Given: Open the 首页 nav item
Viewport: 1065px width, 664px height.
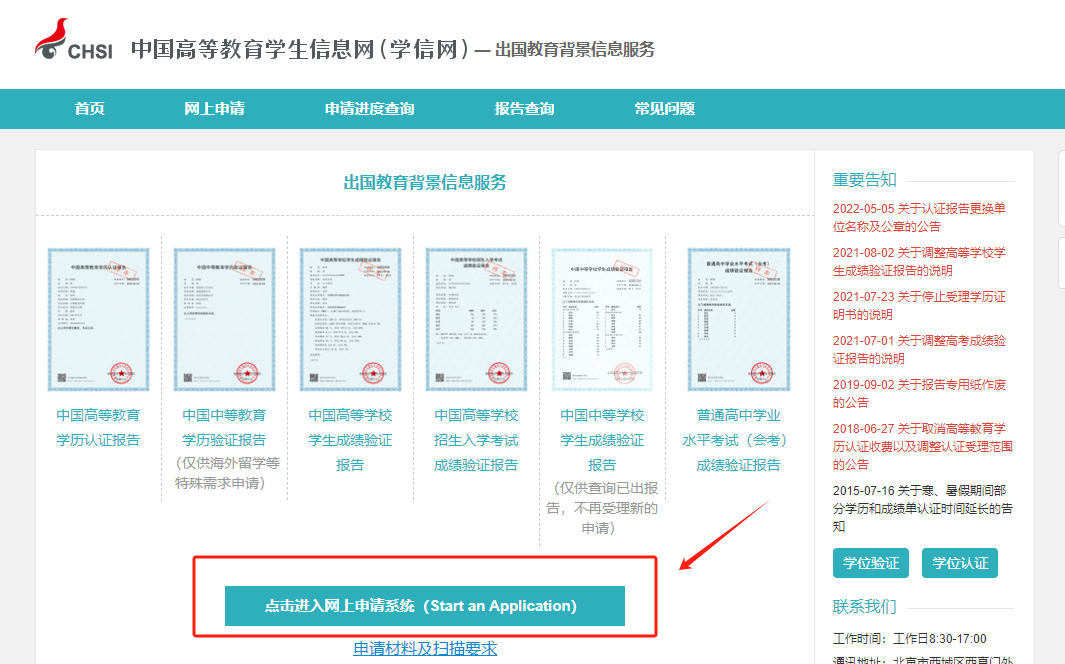Looking at the screenshot, I should click(90, 109).
